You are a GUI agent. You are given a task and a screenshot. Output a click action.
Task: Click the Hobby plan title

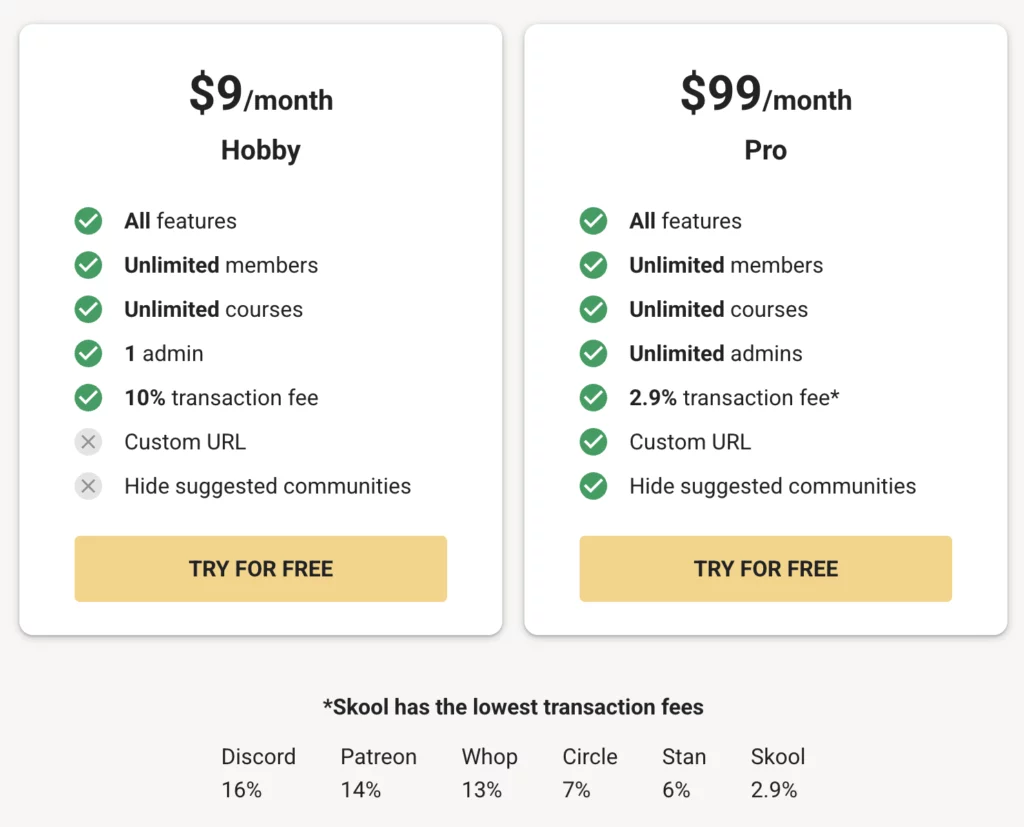pos(260,150)
